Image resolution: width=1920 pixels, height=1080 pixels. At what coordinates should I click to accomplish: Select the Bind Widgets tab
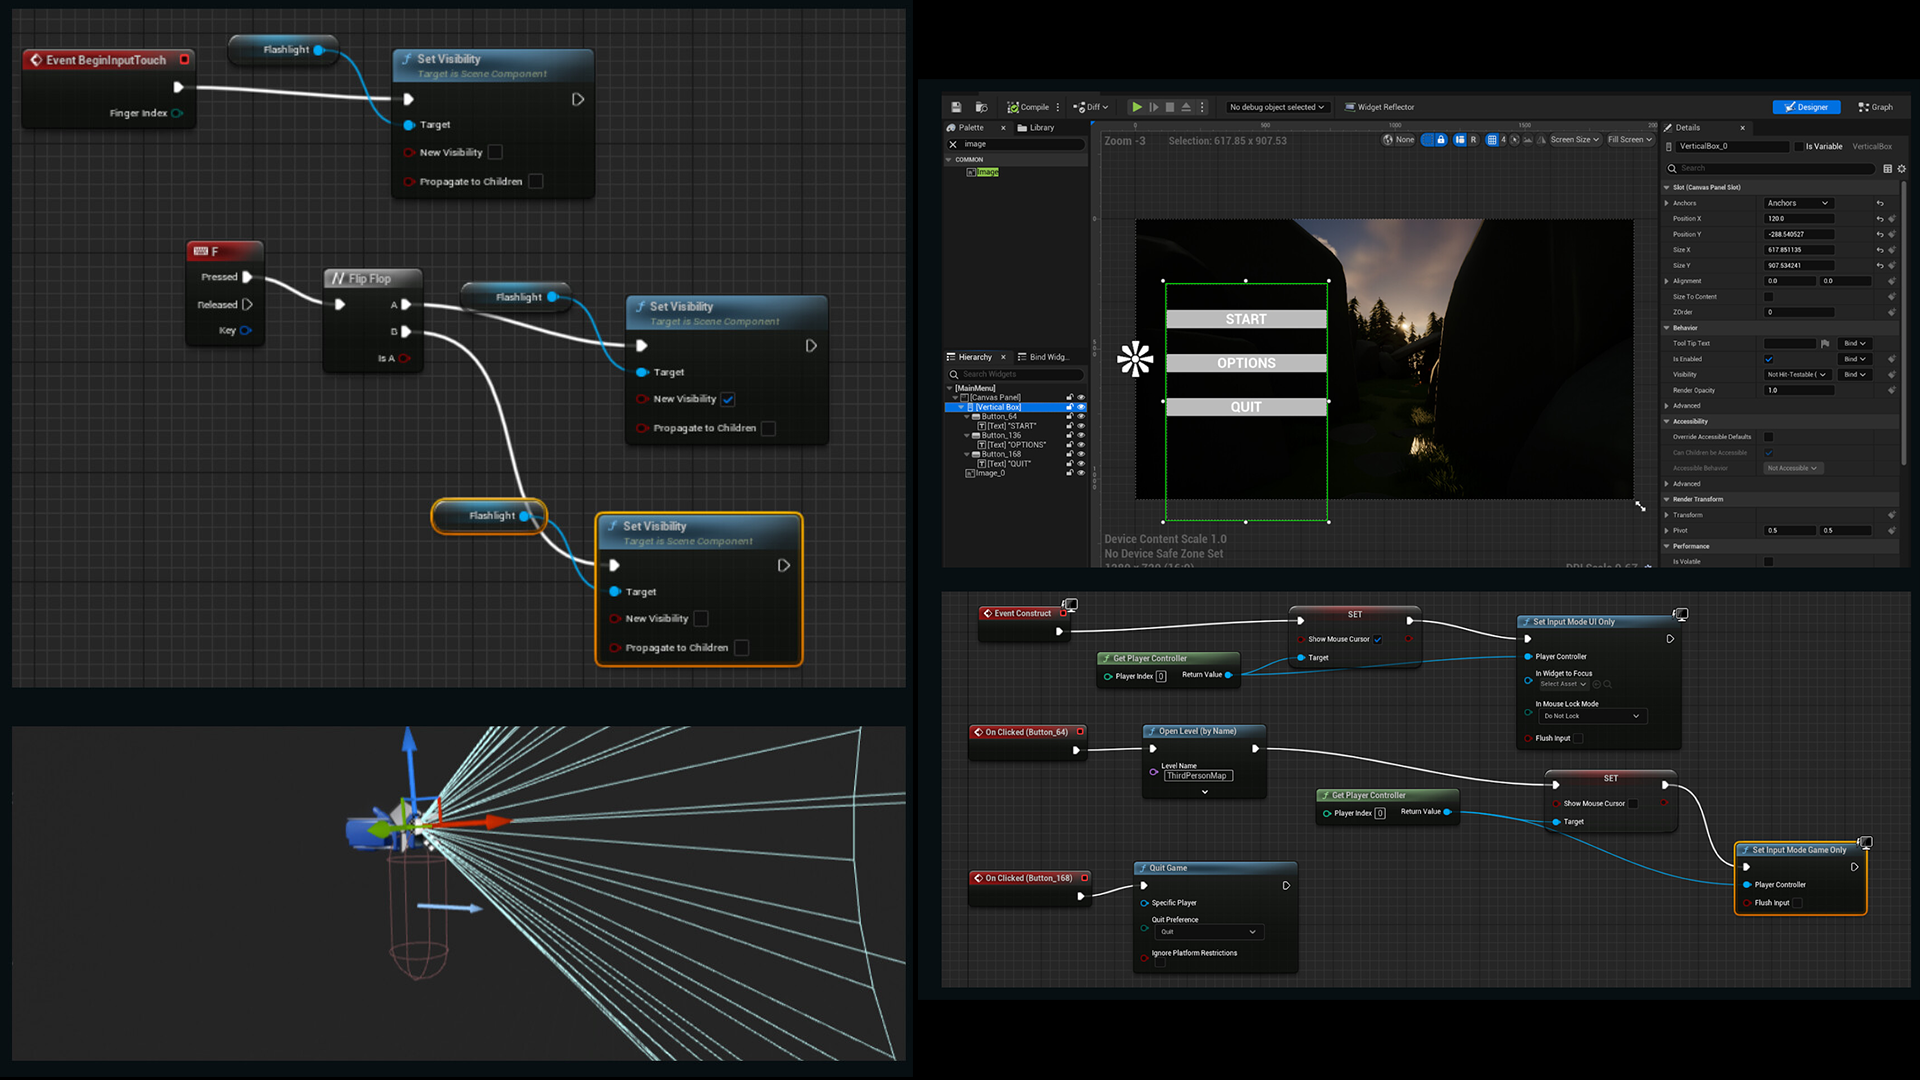tap(1043, 357)
